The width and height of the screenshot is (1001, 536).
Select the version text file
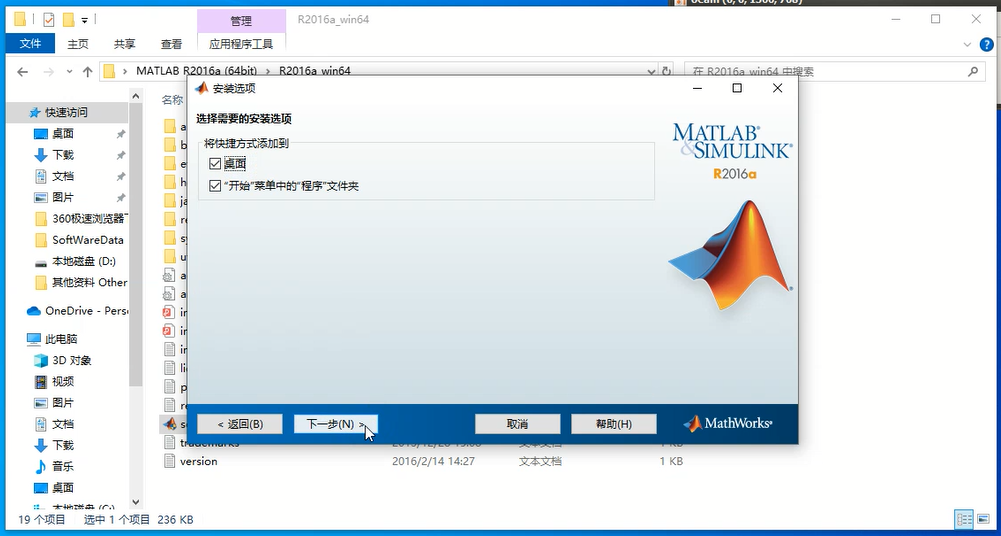pos(199,461)
